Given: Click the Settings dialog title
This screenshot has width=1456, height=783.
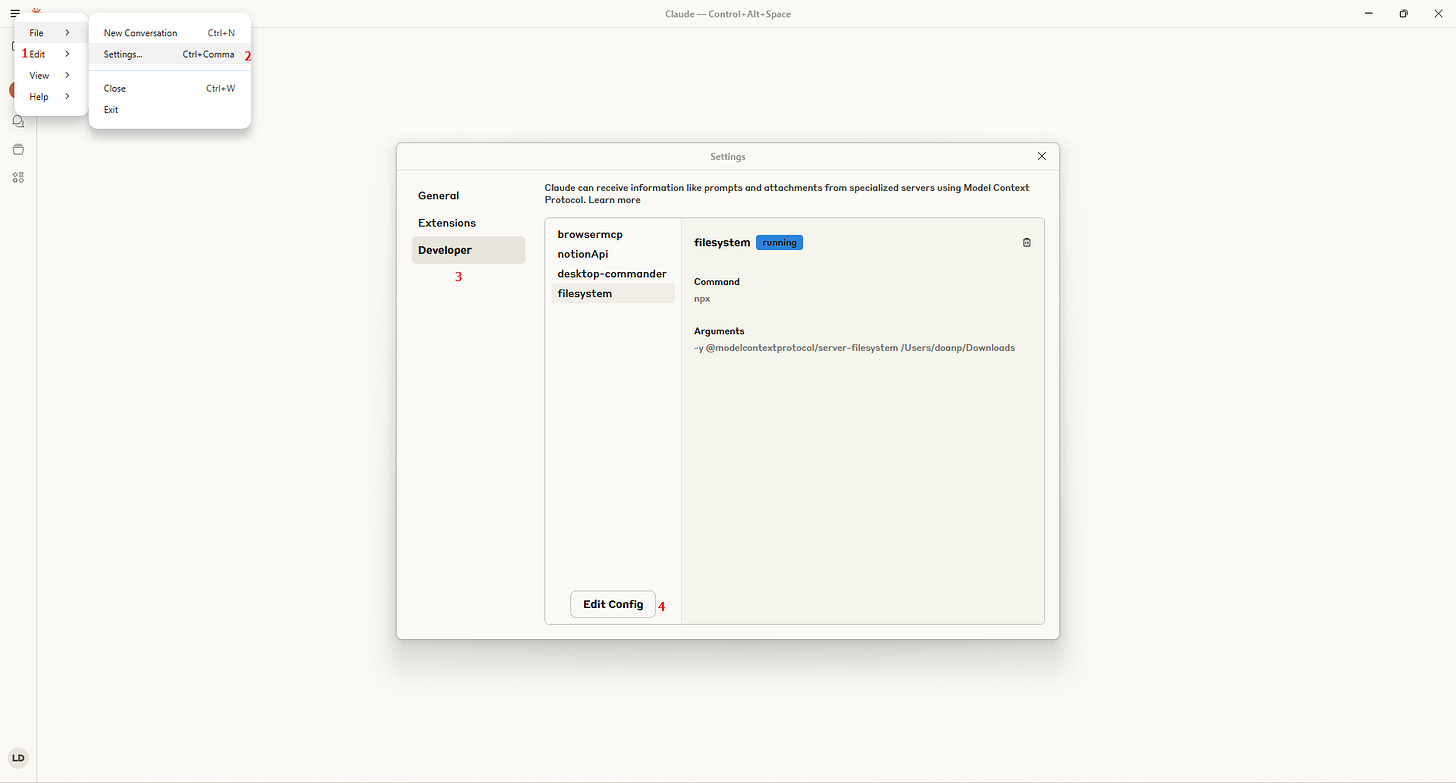Looking at the screenshot, I should pyautogui.click(x=728, y=156).
